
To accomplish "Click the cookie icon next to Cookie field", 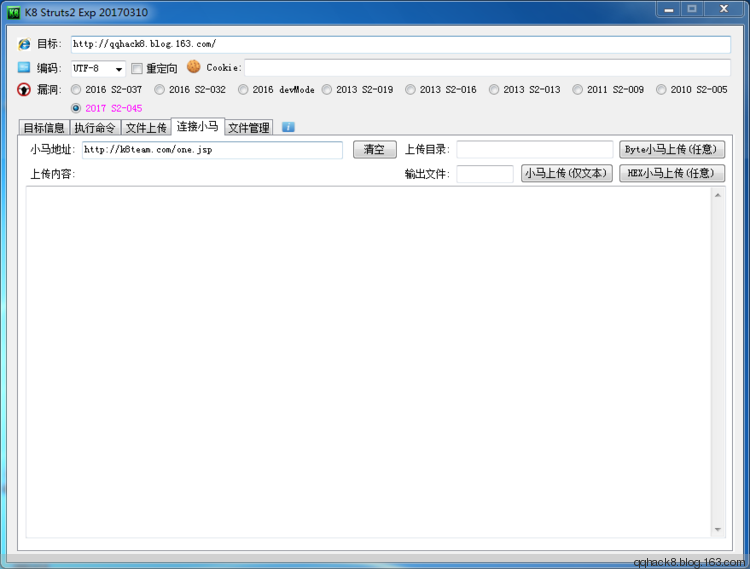I will coord(194,66).
